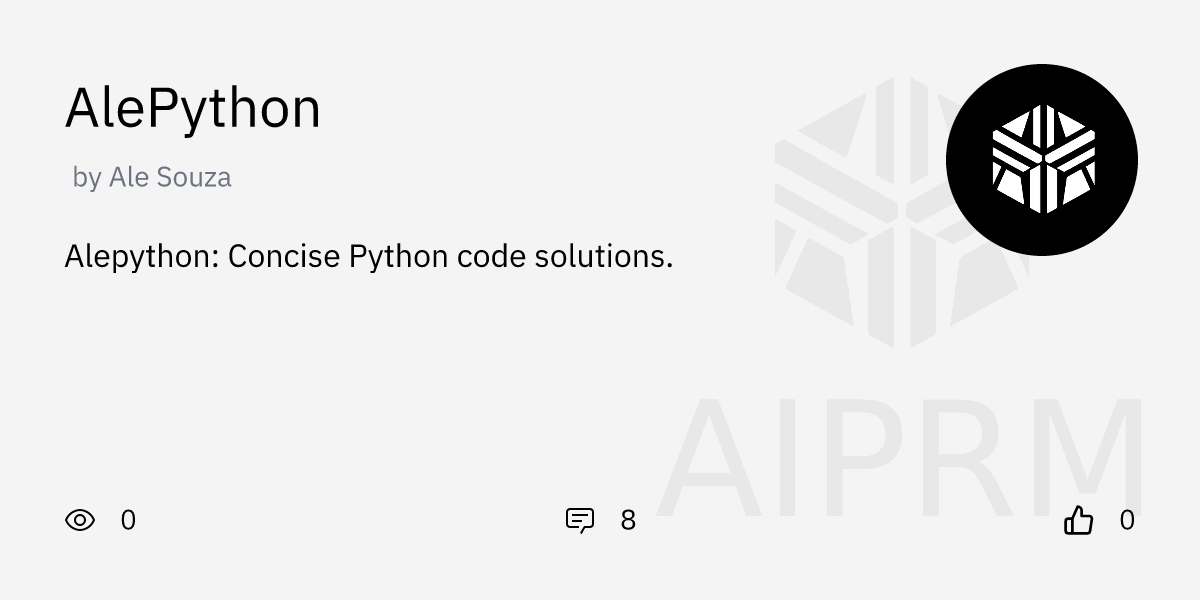Viewport: 1200px width, 600px height.
Task: Click the author name Ale Souza
Action: point(170,178)
